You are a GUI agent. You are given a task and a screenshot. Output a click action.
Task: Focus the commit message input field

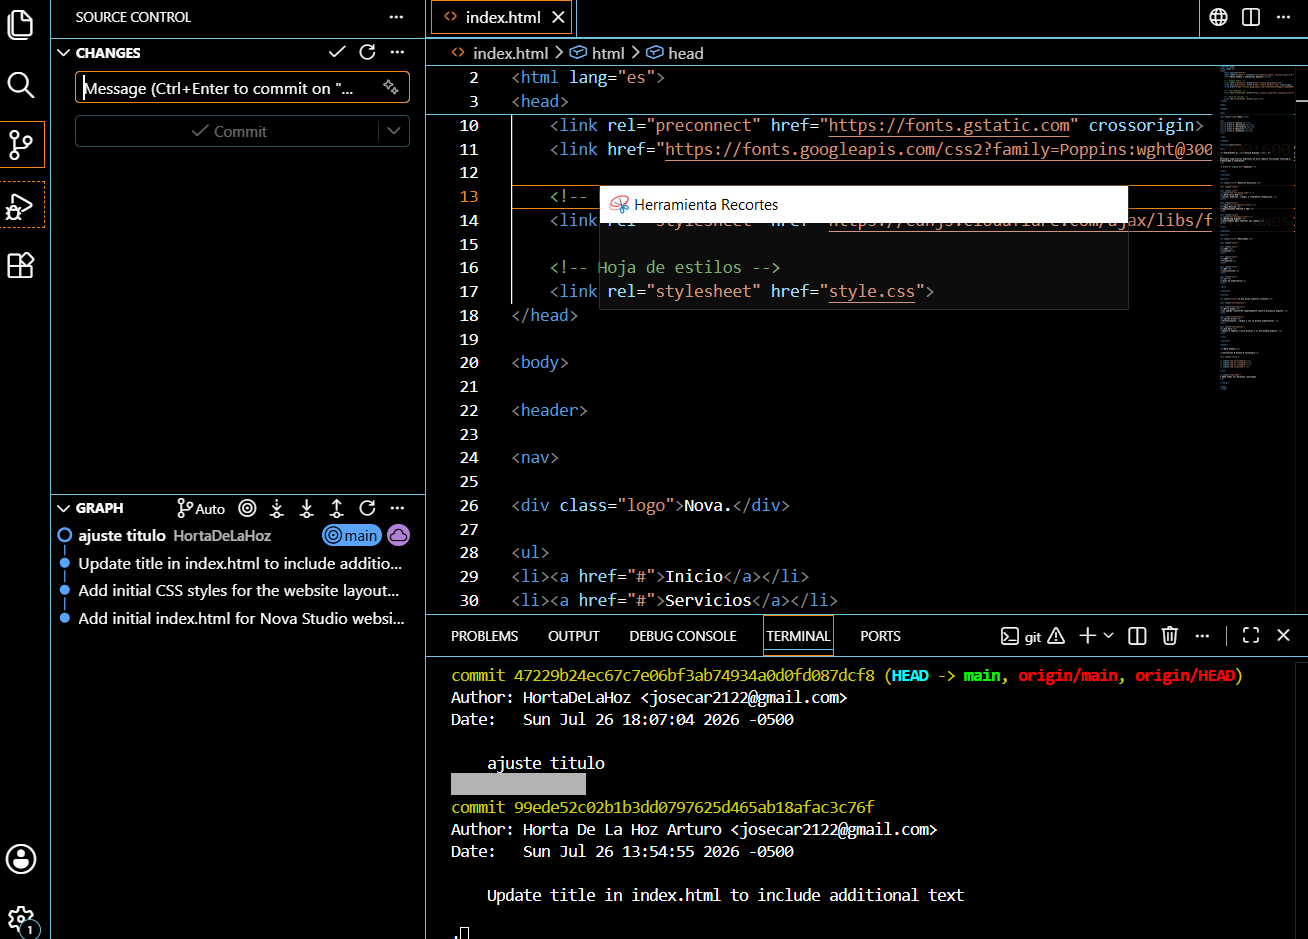pyautogui.click(x=228, y=88)
